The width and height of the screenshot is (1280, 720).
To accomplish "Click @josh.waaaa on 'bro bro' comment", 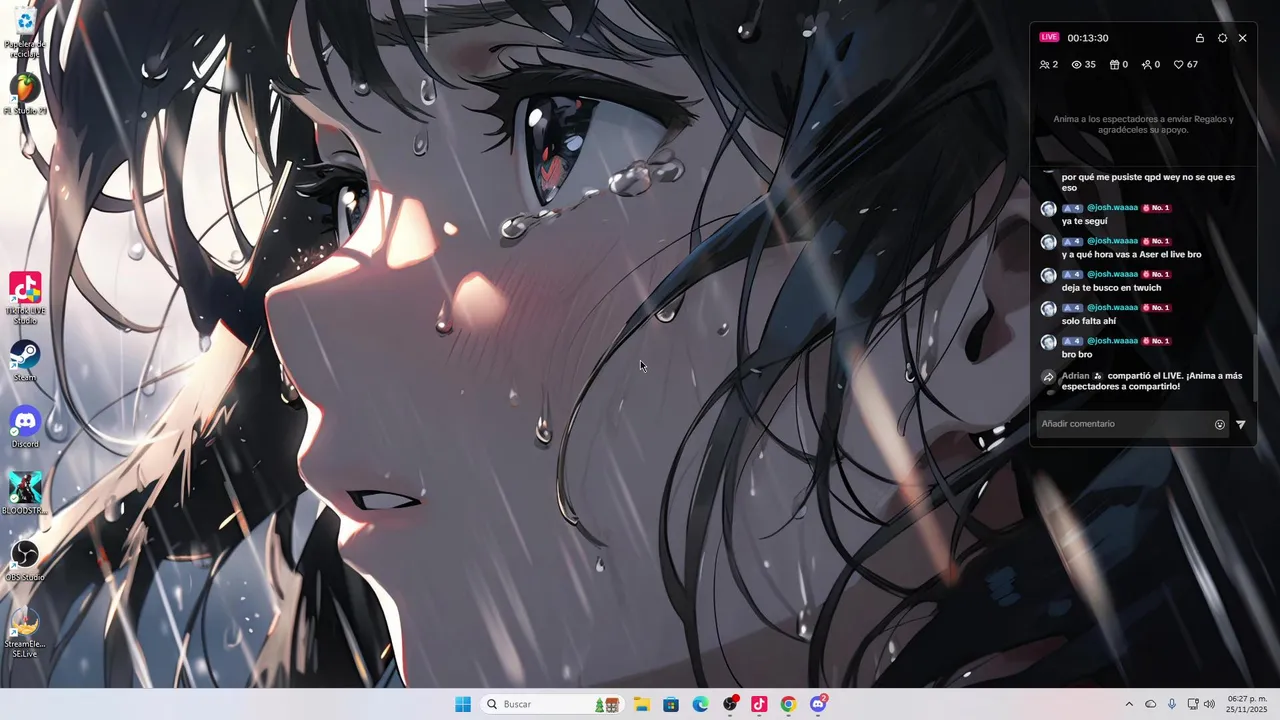I will point(1112,341).
